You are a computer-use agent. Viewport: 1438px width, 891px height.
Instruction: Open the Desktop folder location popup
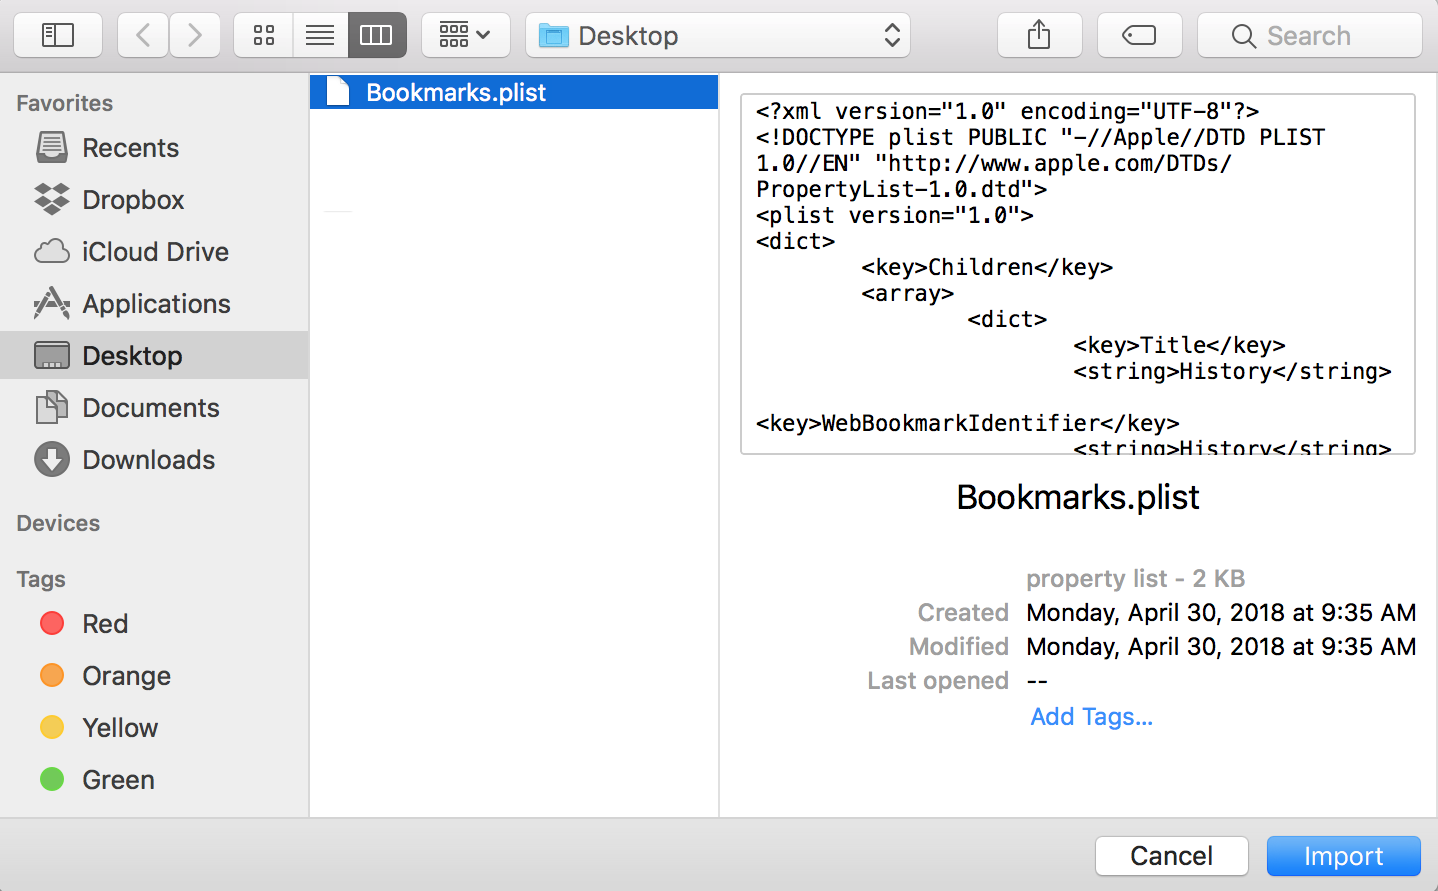point(717,36)
